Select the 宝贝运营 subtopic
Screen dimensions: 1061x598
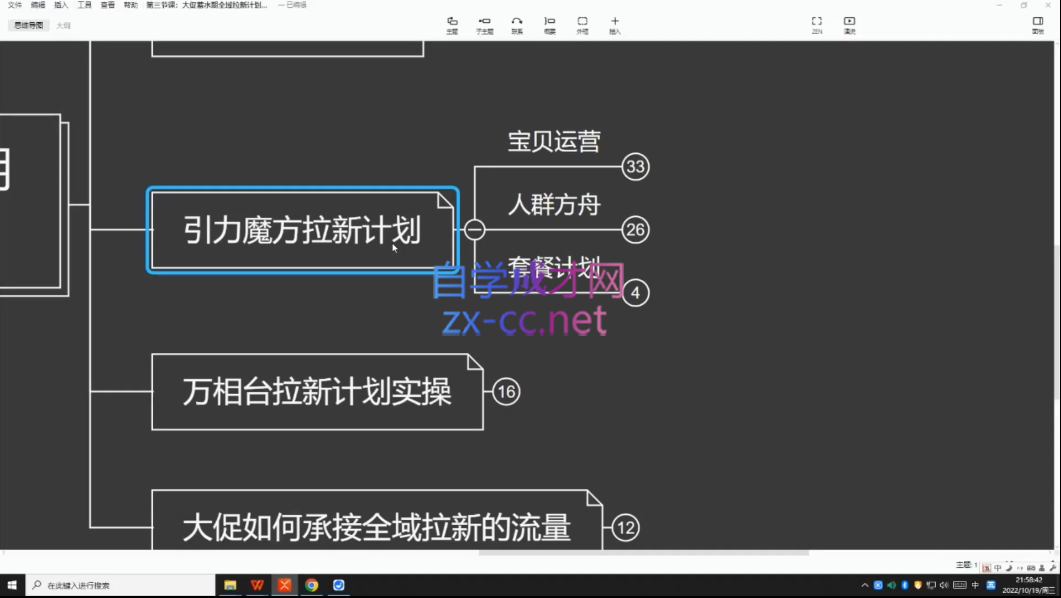point(554,141)
